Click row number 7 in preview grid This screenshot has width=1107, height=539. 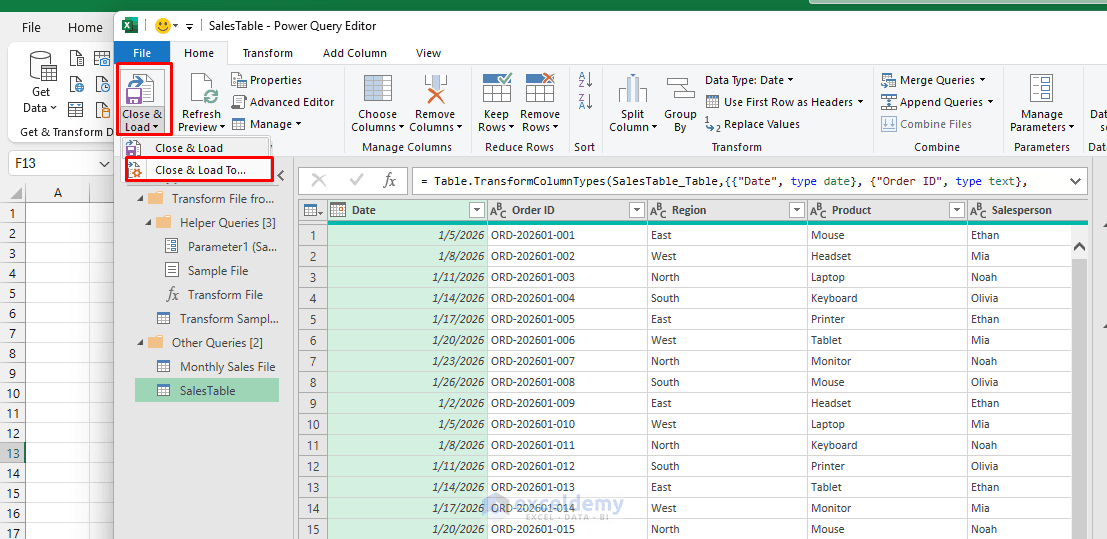313,361
